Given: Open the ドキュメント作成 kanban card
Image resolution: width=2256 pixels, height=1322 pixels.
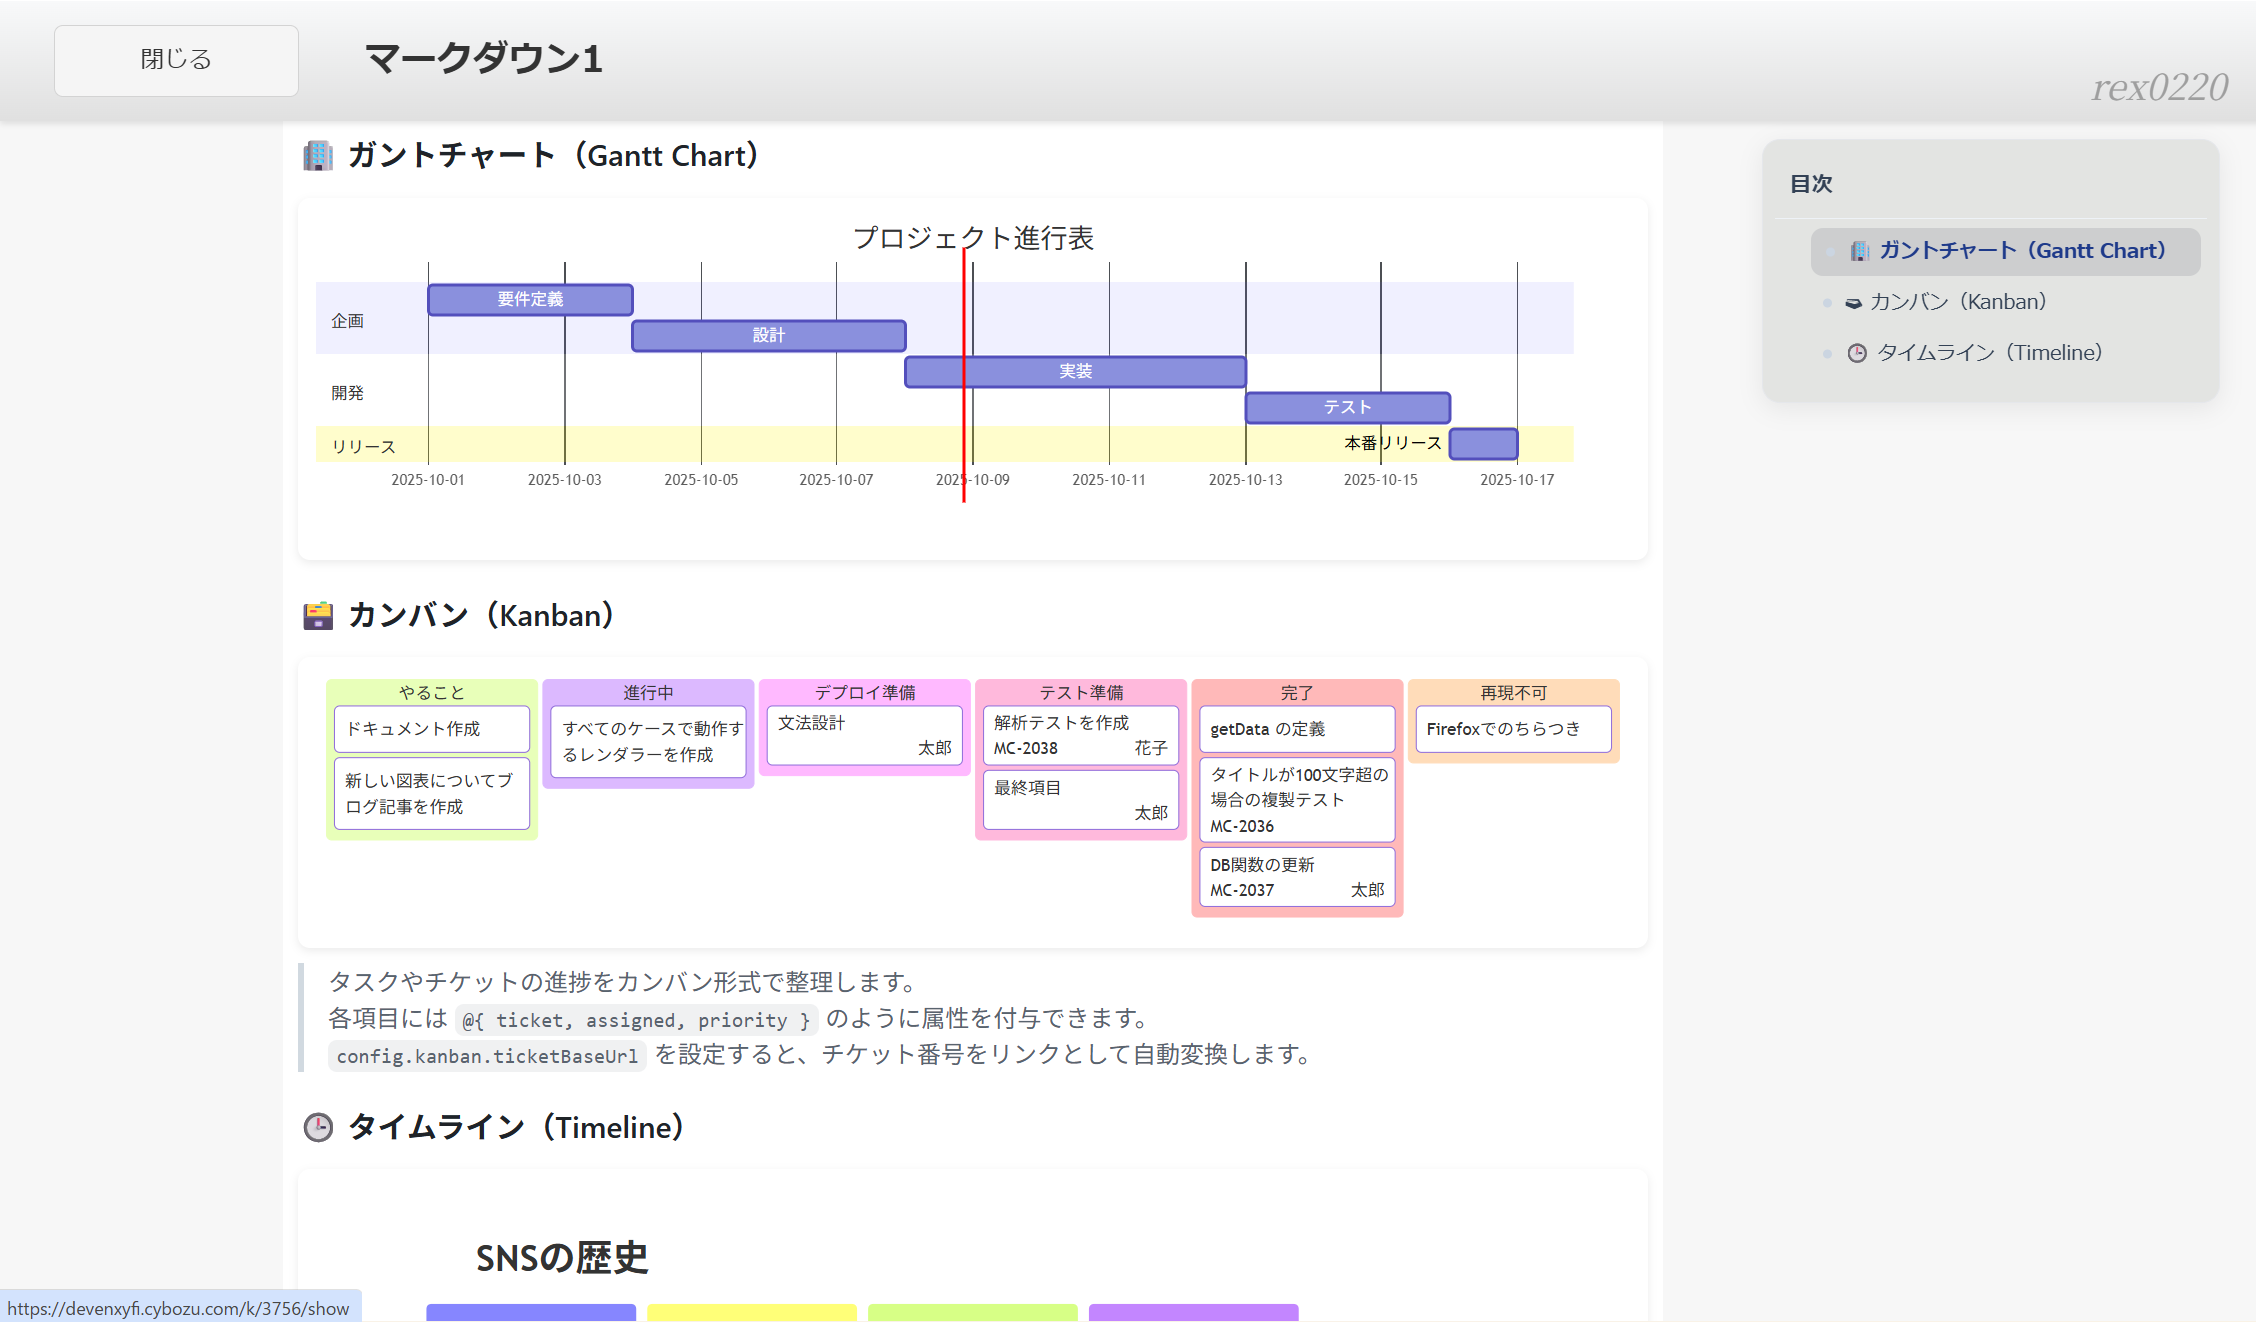Looking at the screenshot, I should (431, 729).
